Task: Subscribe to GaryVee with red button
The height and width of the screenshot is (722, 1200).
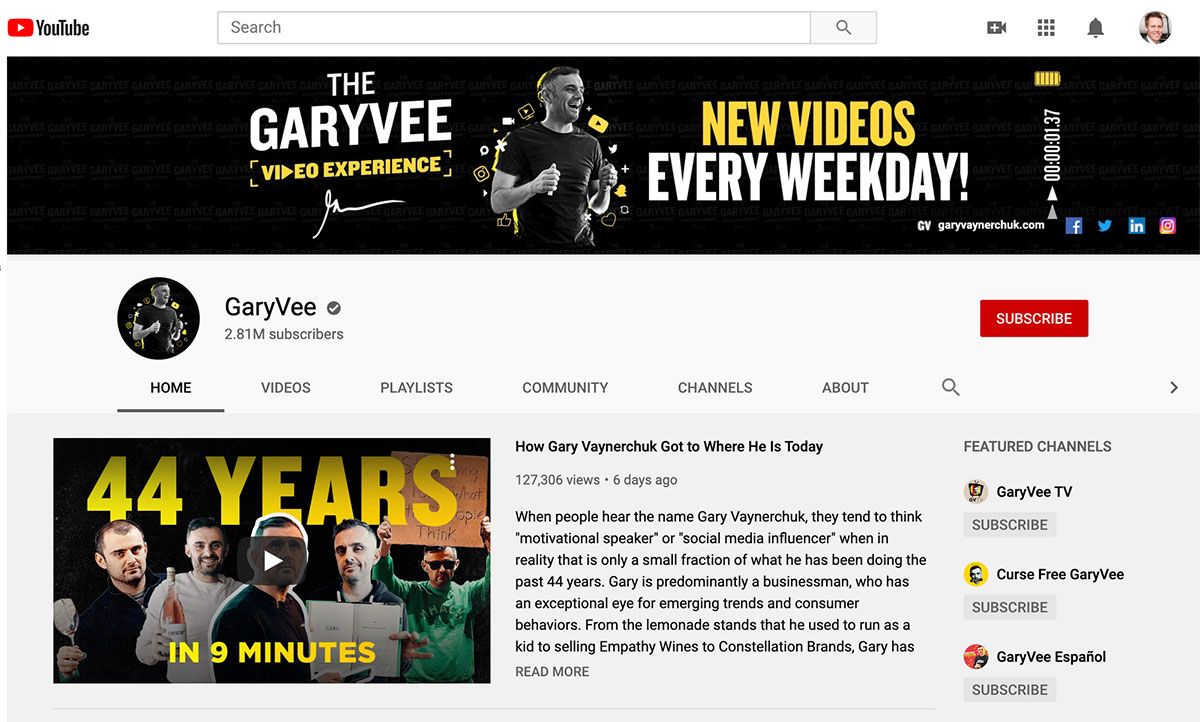Action: 1034,318
